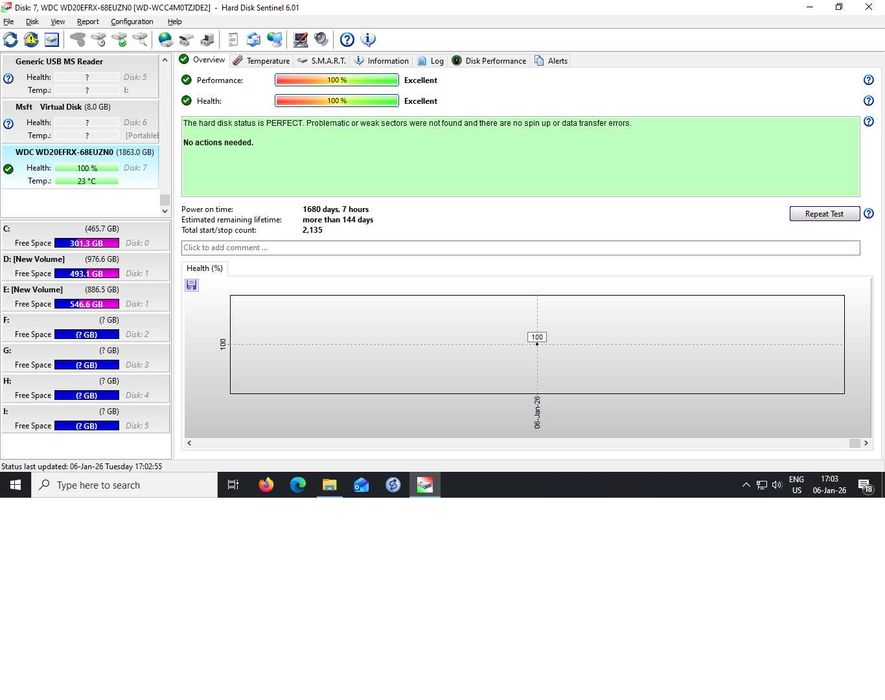Click help icon beside green status text box
The height and width of the screenshot is (700, 885).
869,122
